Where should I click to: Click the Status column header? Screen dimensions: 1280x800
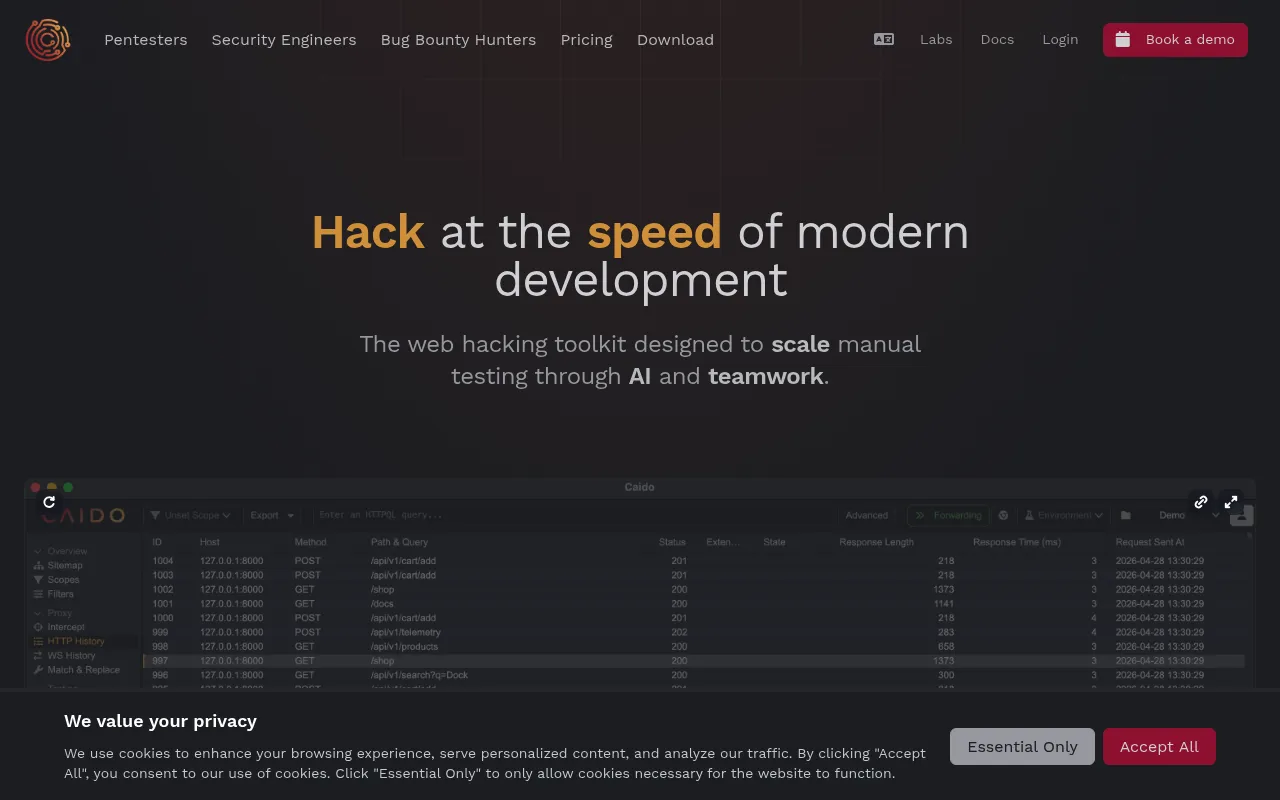click(672, 542)
